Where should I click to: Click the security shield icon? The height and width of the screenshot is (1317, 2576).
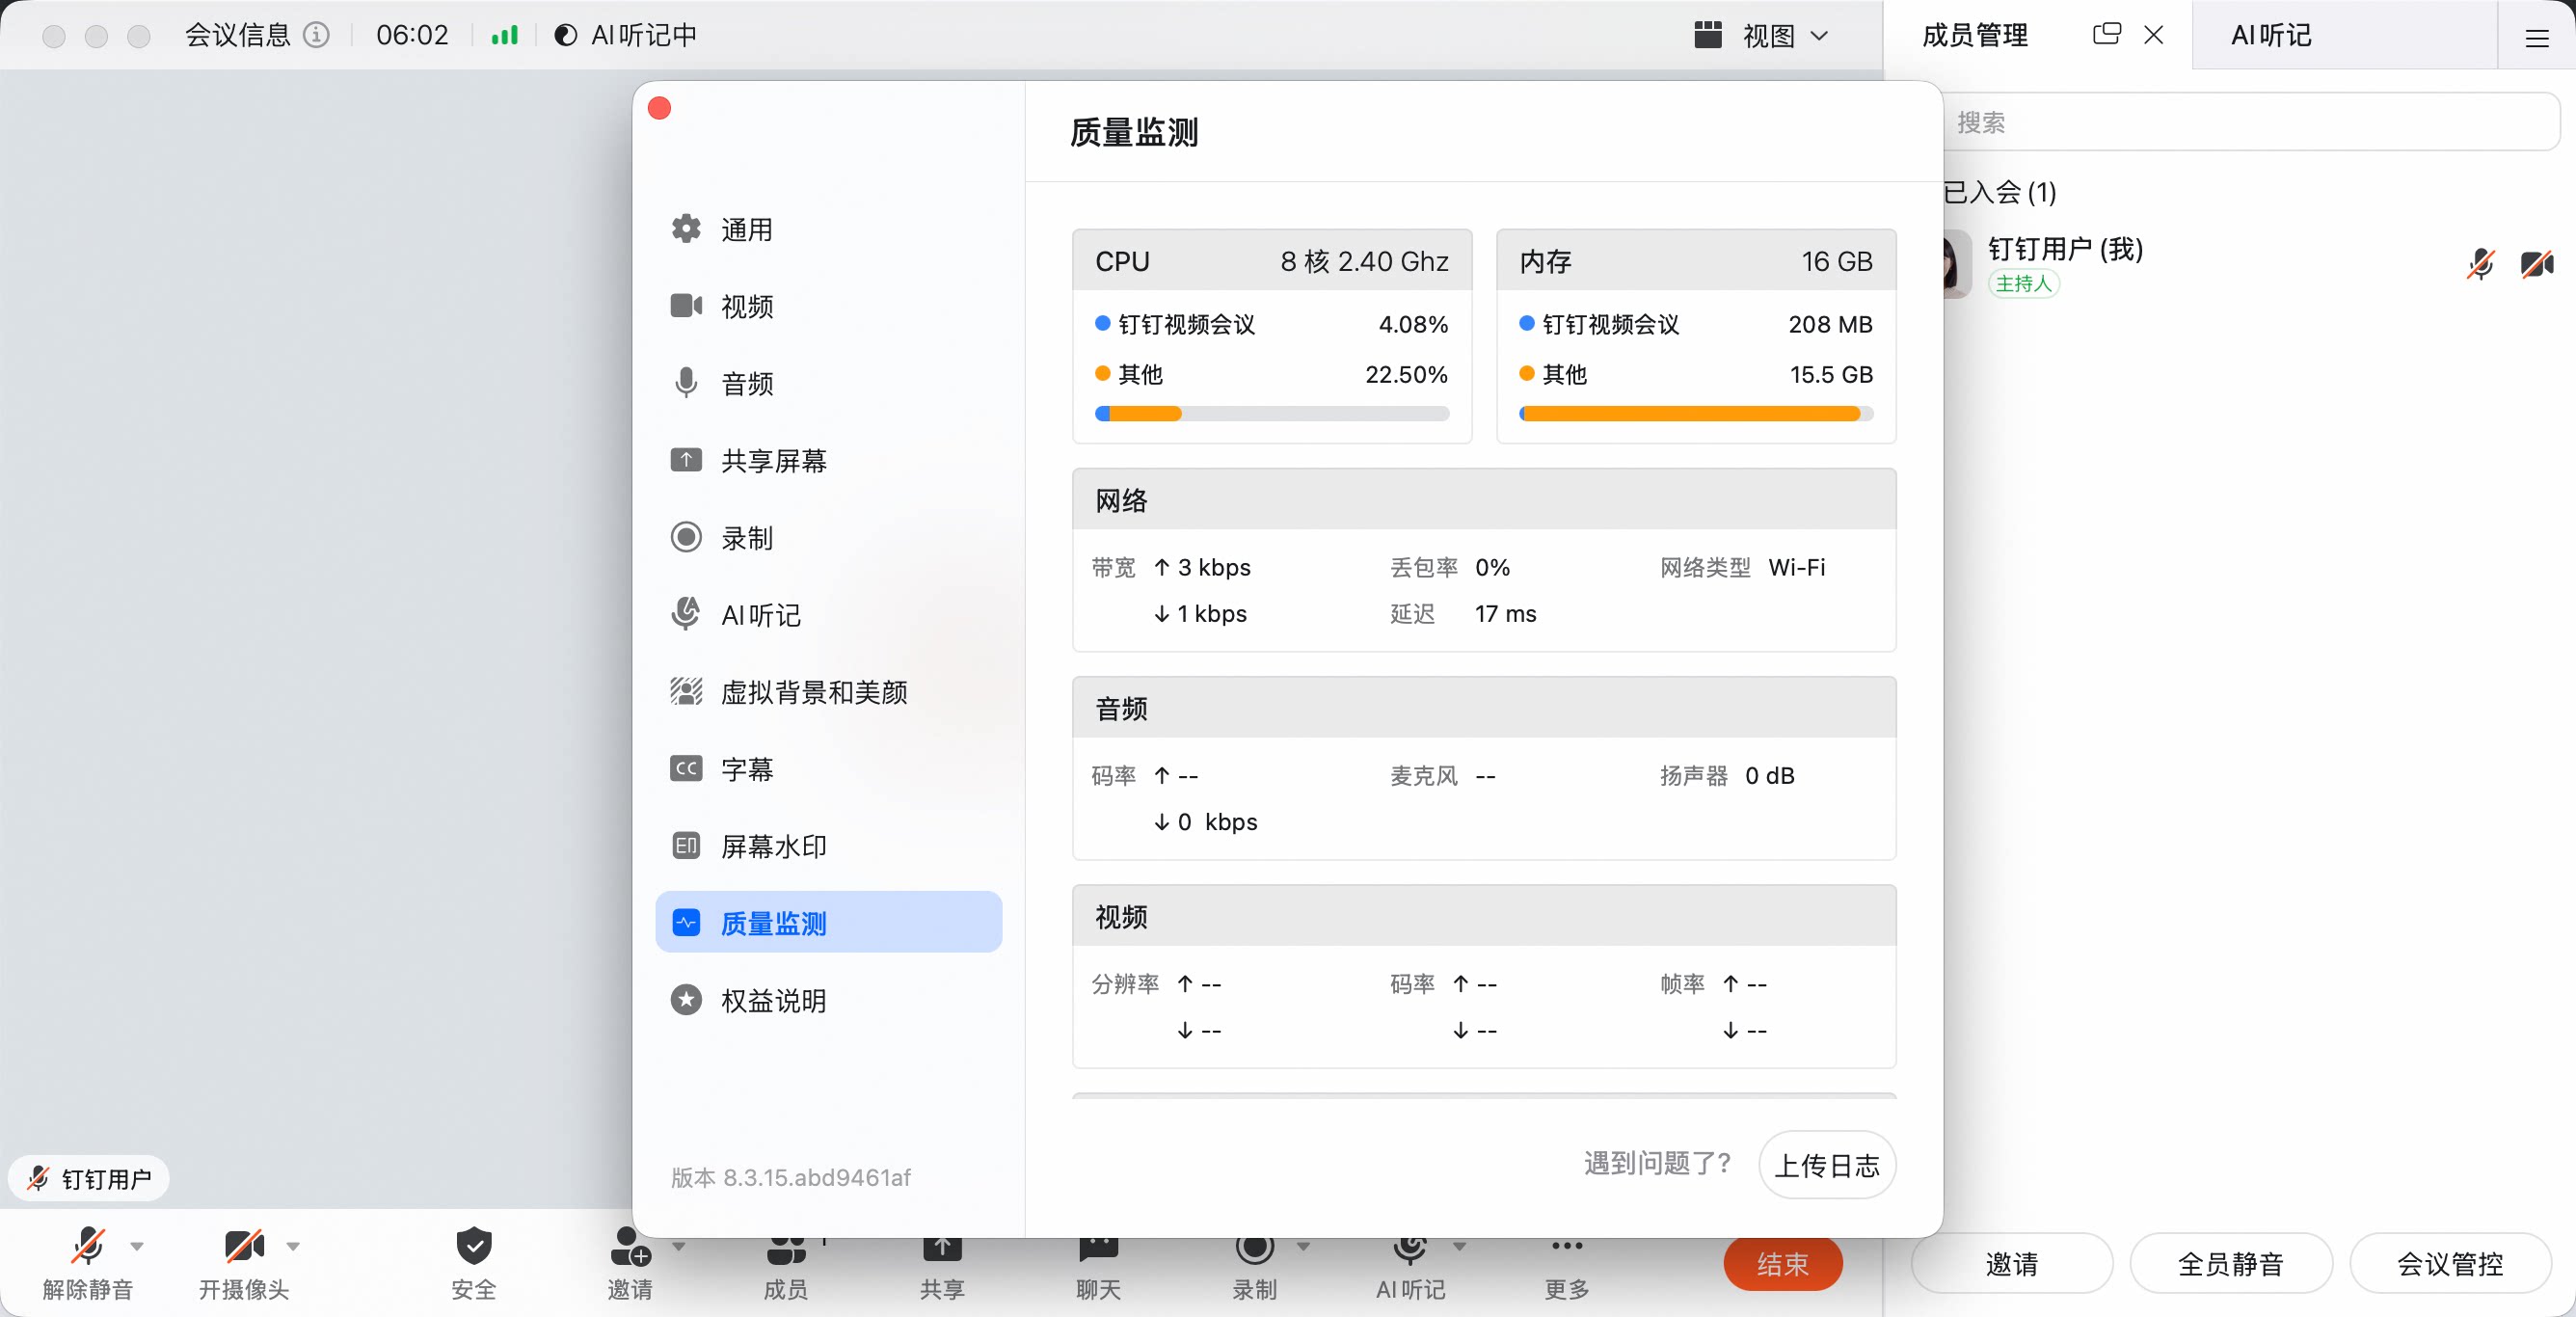(x=473, y=1246)
